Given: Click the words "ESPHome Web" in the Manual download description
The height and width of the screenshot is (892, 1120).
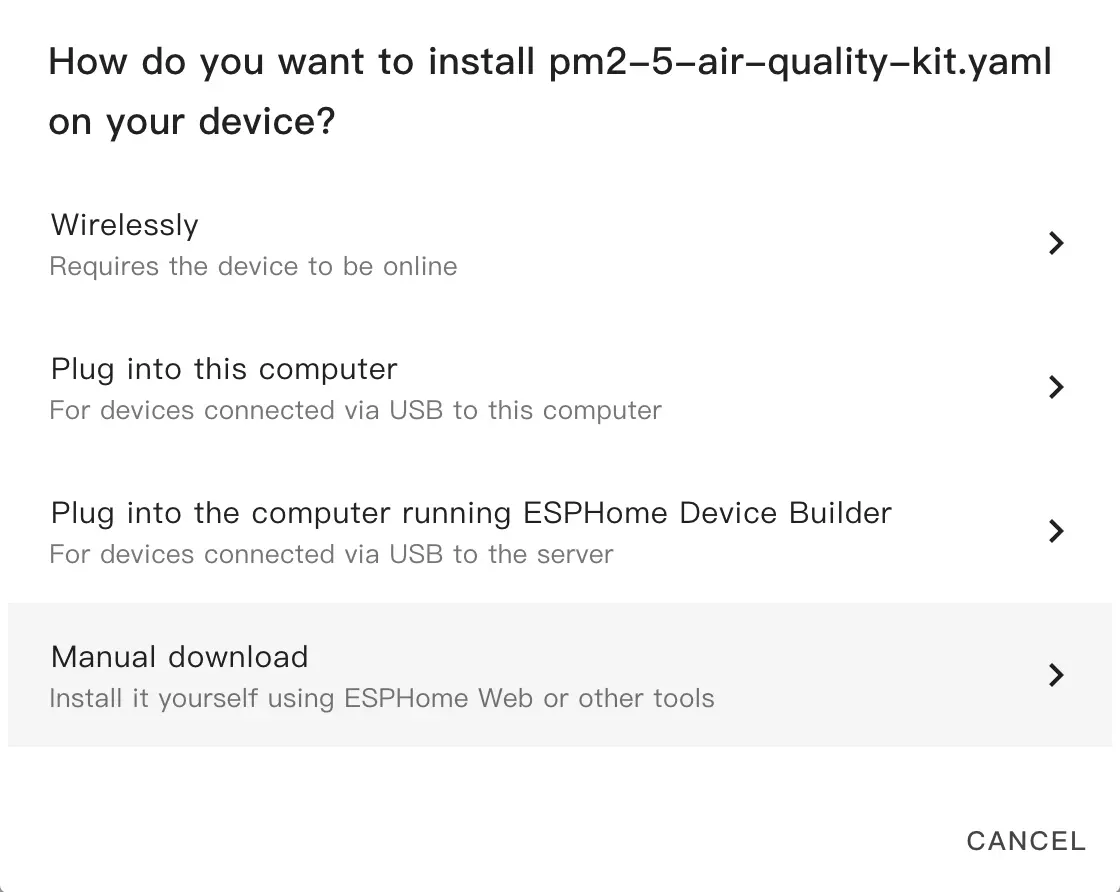Looking at the screenshot, I should point(438,698).
